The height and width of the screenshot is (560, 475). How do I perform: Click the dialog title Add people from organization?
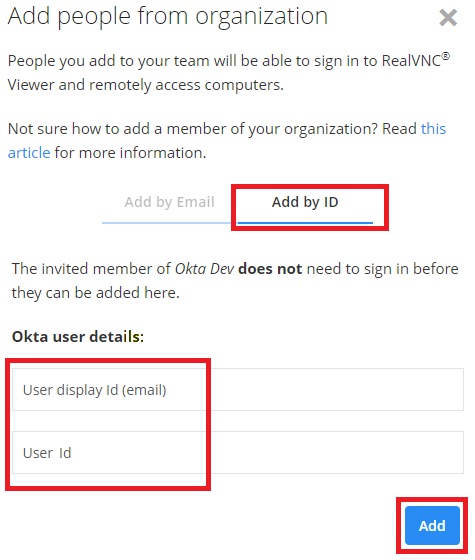click(x=168, y=16)
